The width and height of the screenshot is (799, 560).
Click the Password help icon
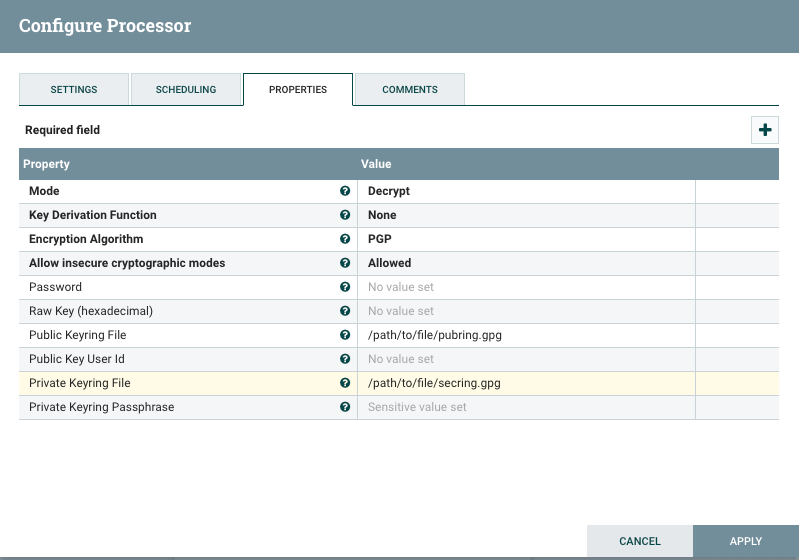[345, 286]
